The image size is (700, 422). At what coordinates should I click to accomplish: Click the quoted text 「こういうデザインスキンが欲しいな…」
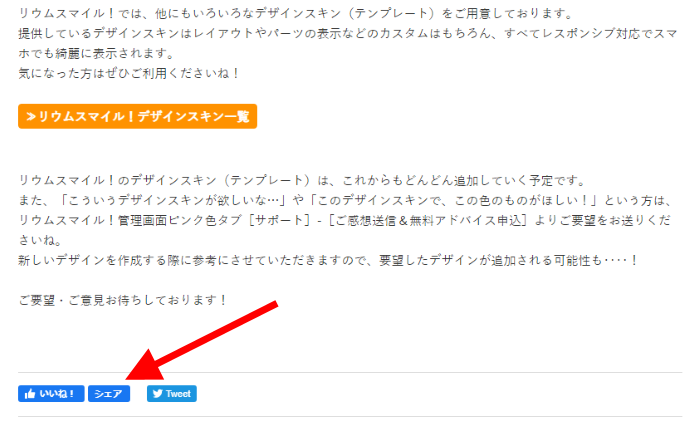[173, 201]
